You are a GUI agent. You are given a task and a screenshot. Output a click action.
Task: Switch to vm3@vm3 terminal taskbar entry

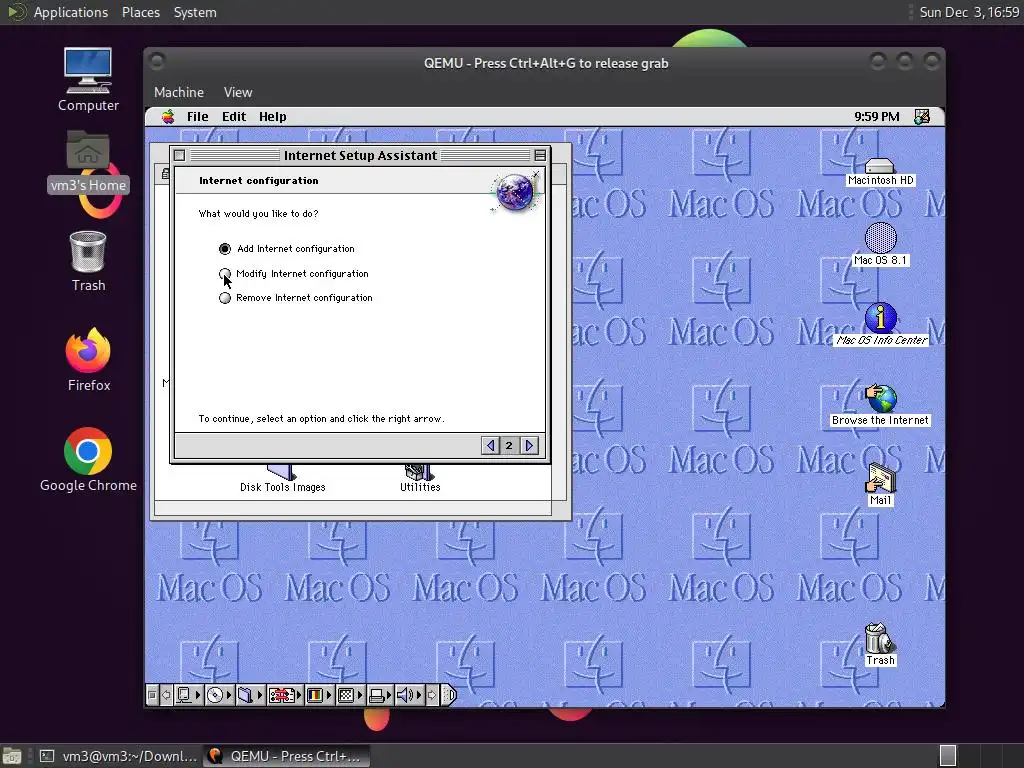(x=118, y=756)
